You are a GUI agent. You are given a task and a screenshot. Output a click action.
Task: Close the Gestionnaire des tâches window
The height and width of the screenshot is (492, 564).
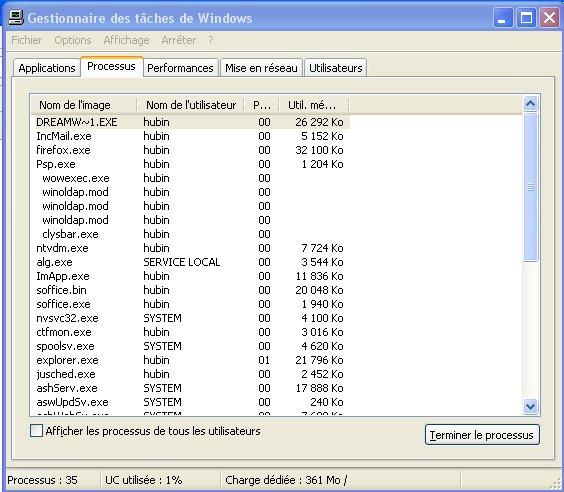[x=549, y=17]
